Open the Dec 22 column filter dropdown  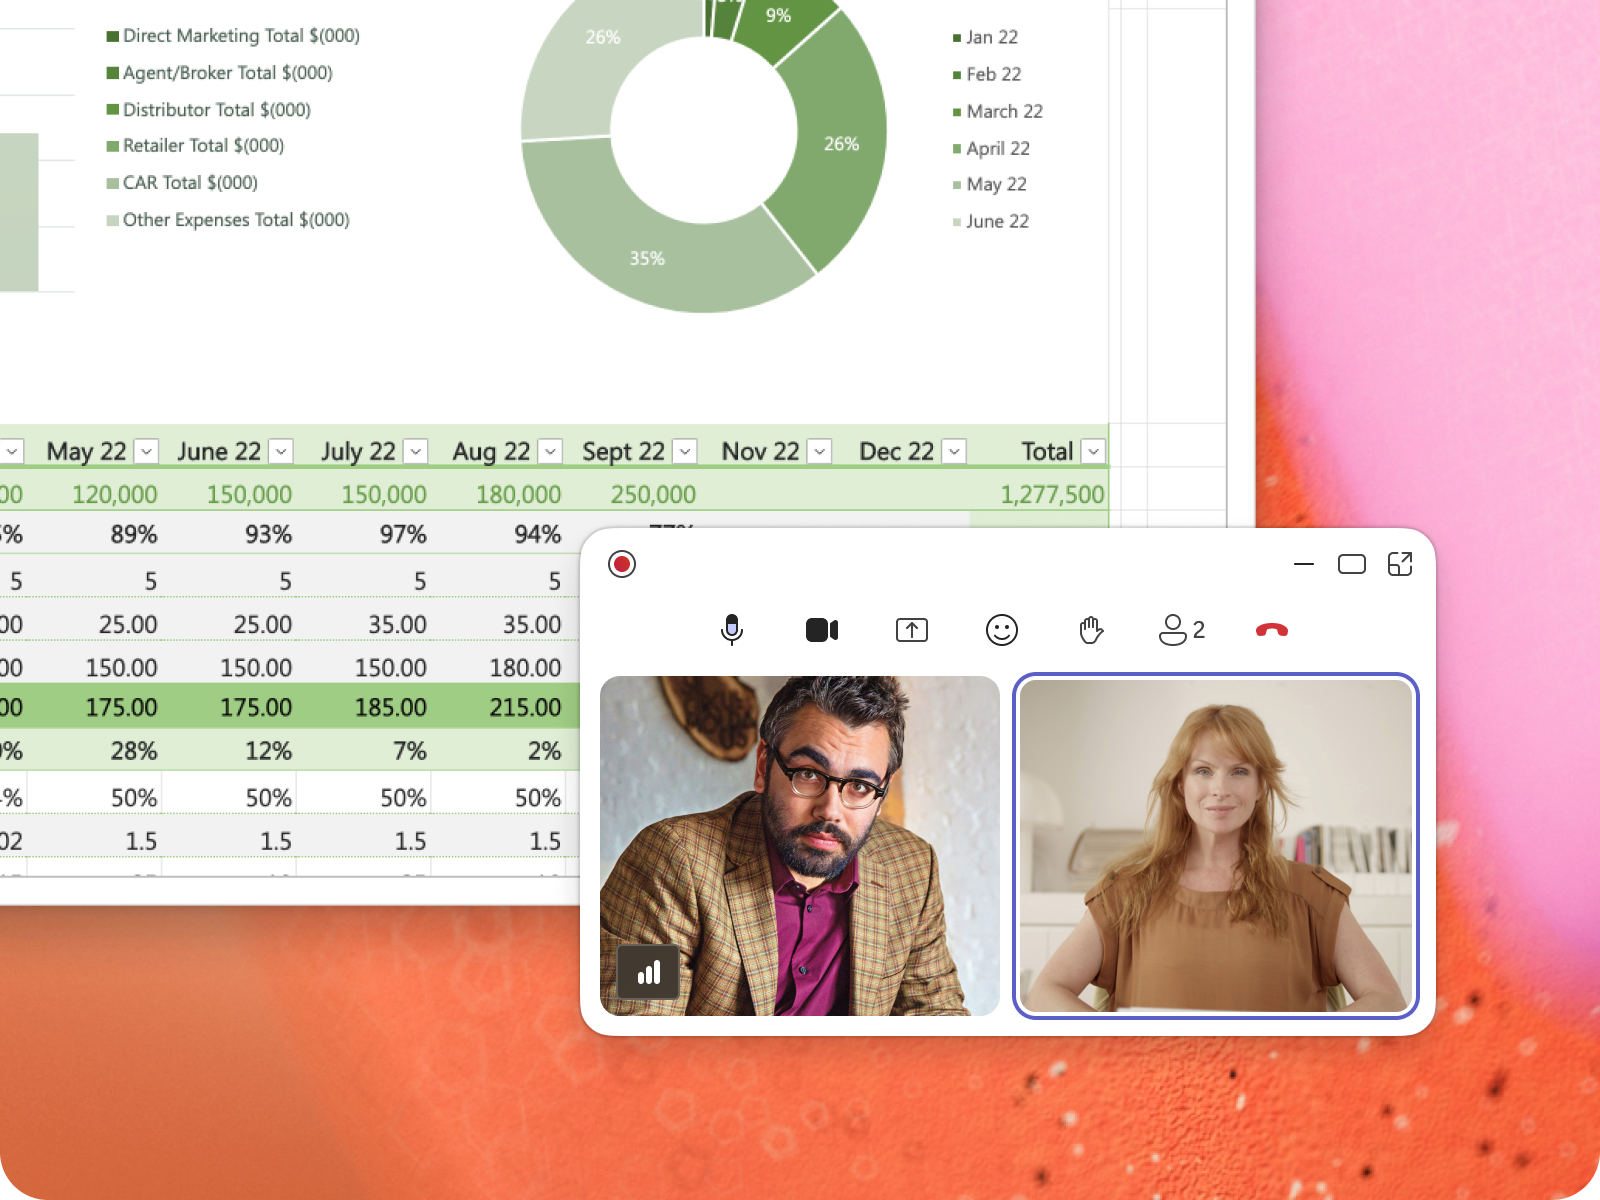click(955, 452)
